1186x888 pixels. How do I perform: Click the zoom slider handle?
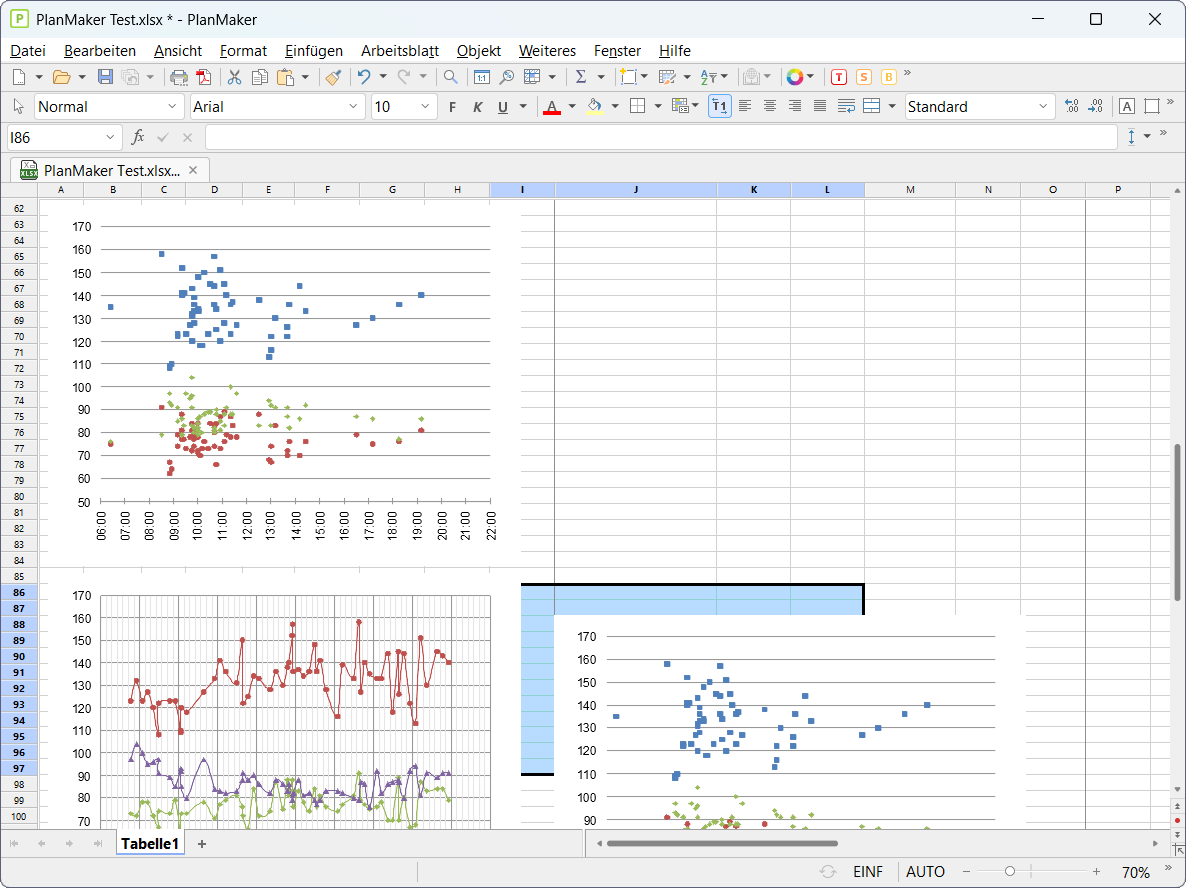tap(1010, 872)
